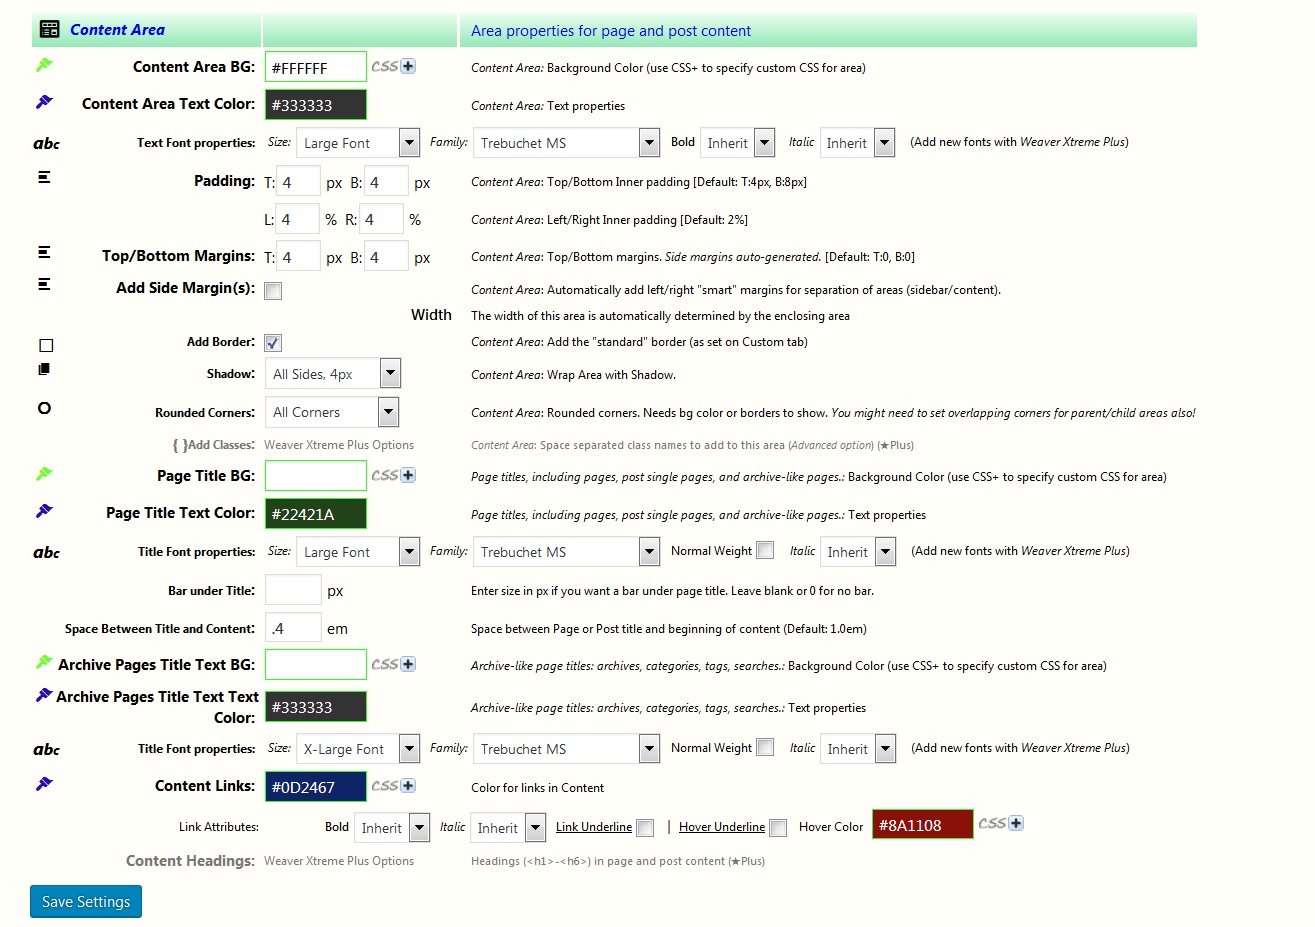Click the Content Area BG #FFFFFF color field
This screenshot has width=1315, height=927.
[316, 67]
